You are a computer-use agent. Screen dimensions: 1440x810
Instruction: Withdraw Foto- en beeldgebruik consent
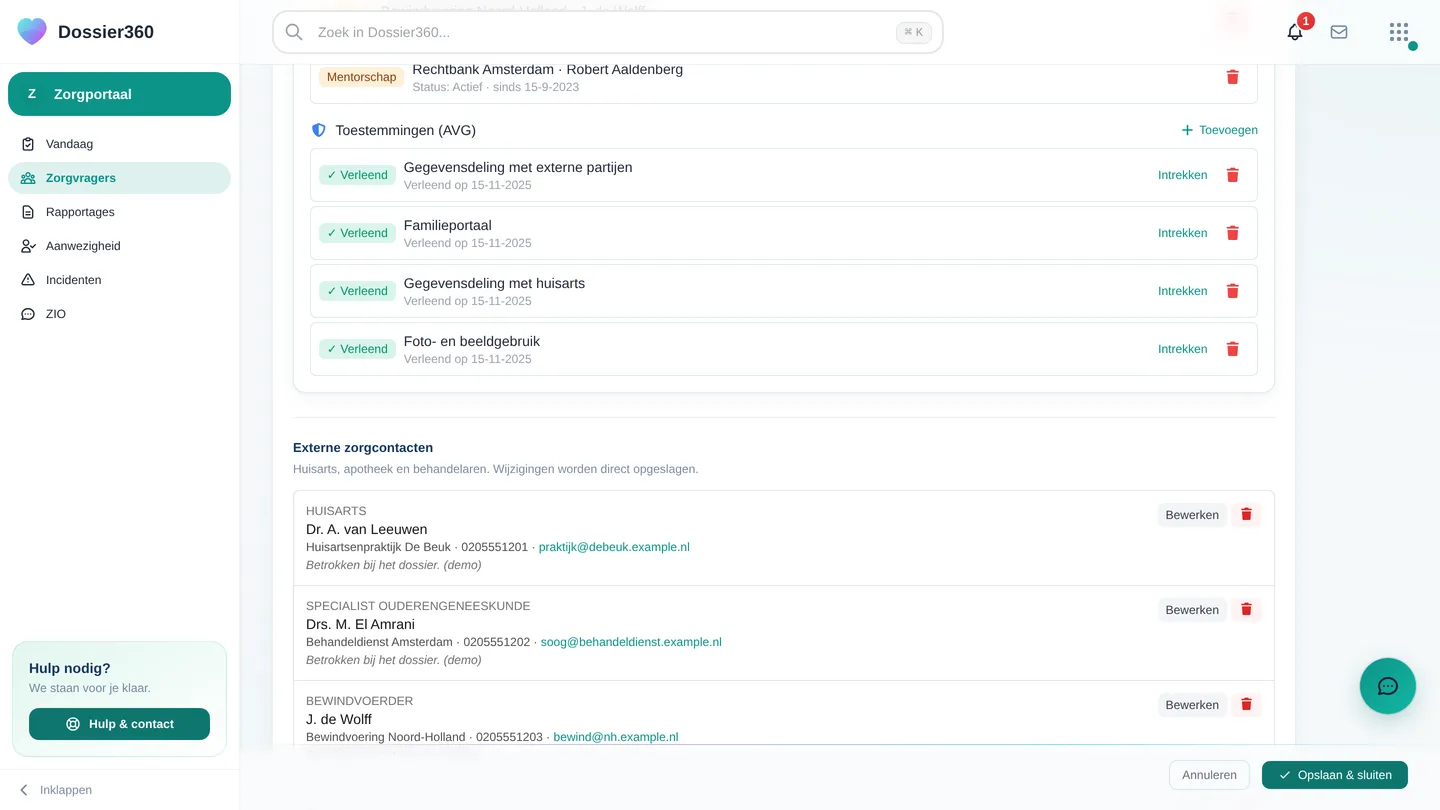pyautogui.click(x=1183, y=349)
